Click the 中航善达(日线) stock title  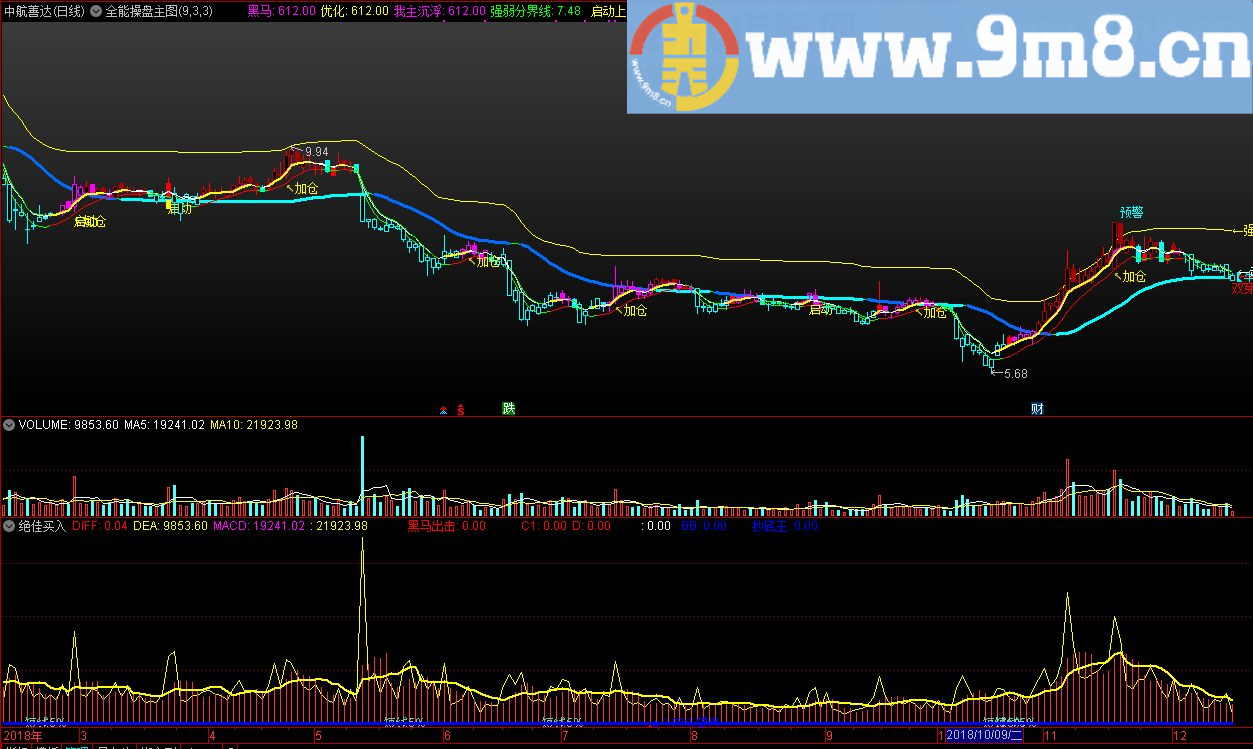[43, 12]
